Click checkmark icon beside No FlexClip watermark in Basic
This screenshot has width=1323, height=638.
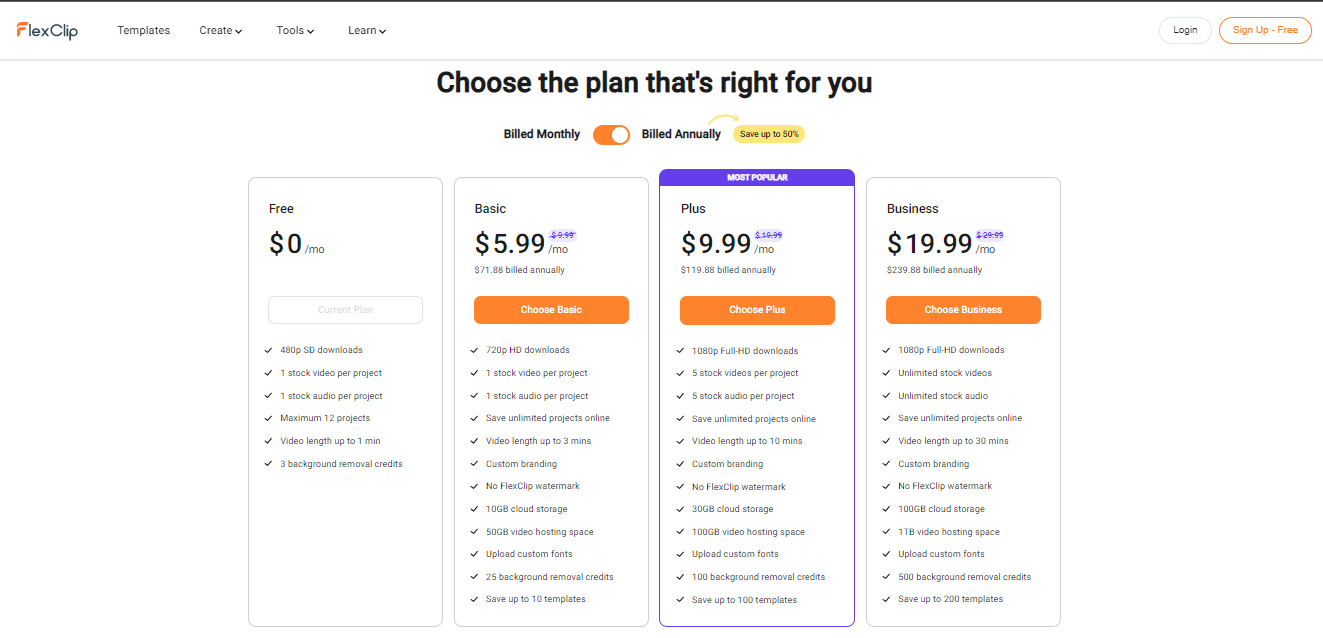[x=474, y=486]
